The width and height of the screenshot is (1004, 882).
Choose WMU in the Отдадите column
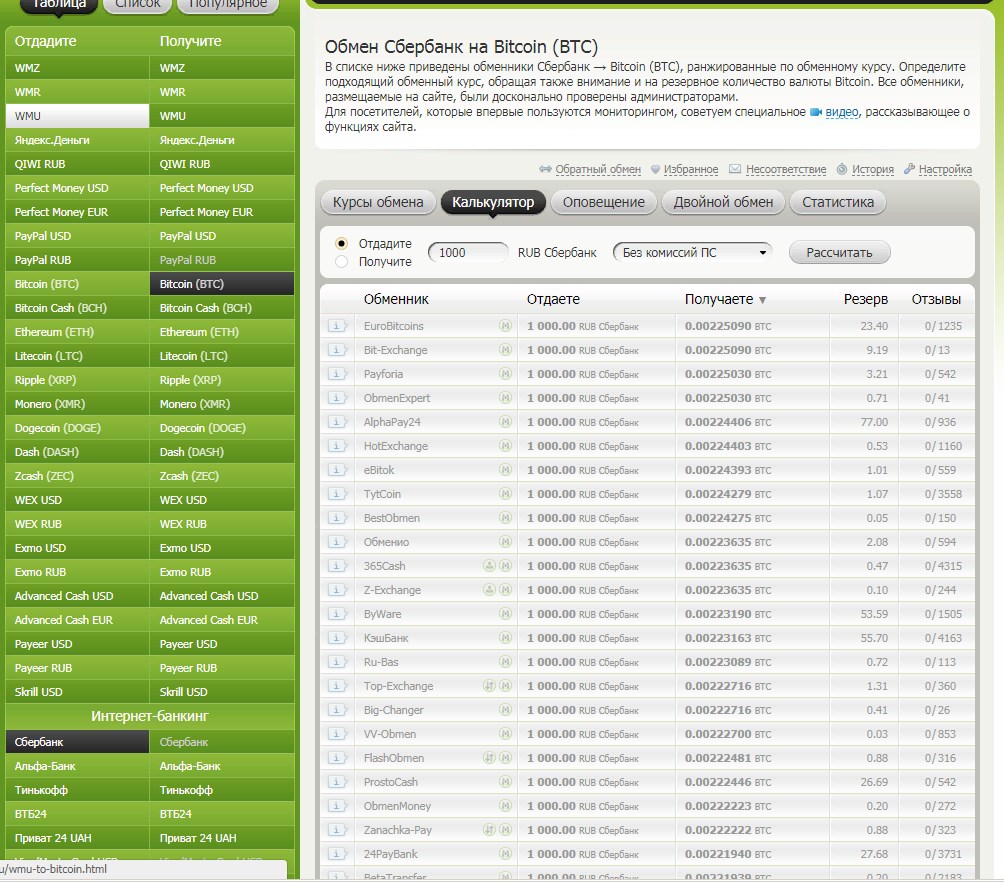[77, 116]
